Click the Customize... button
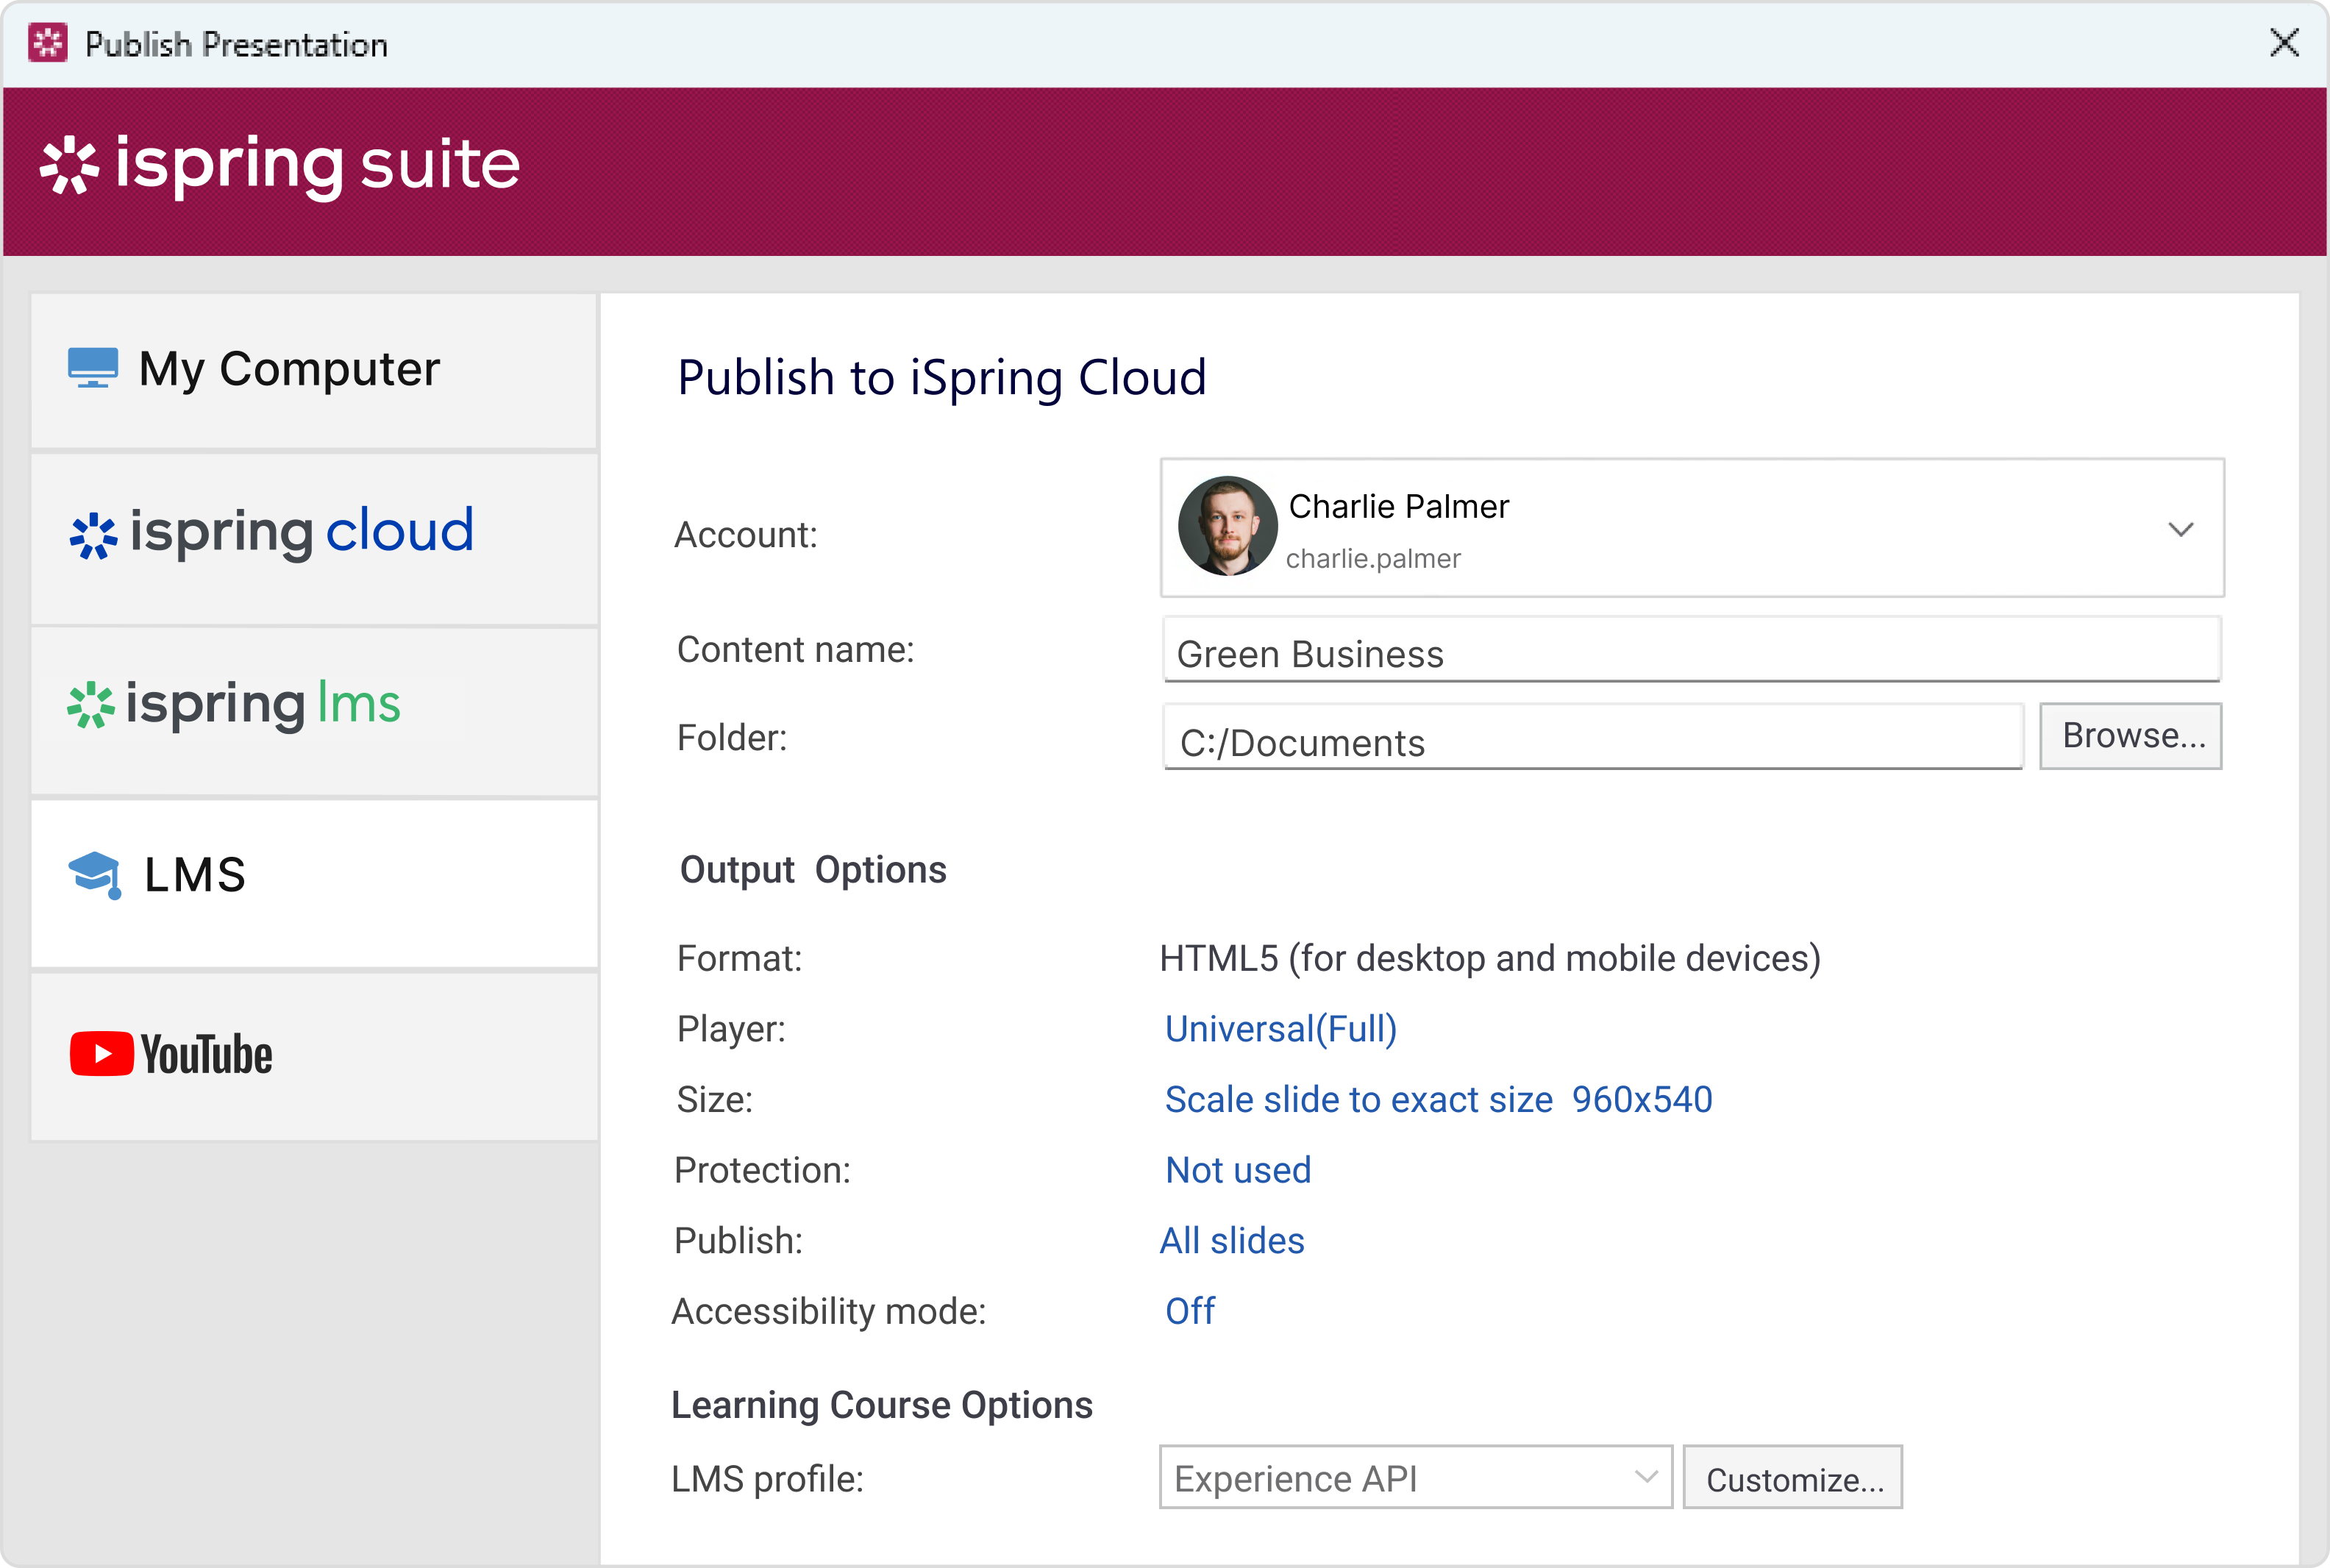Viewport: 2330px width, 1568px height. 1793,1477
